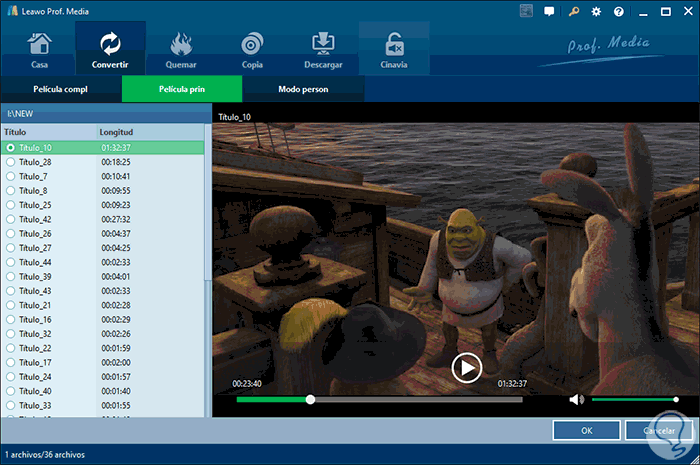Open the Descargar download module
This screenshot has width=700, height=465.
pos(323,50)
